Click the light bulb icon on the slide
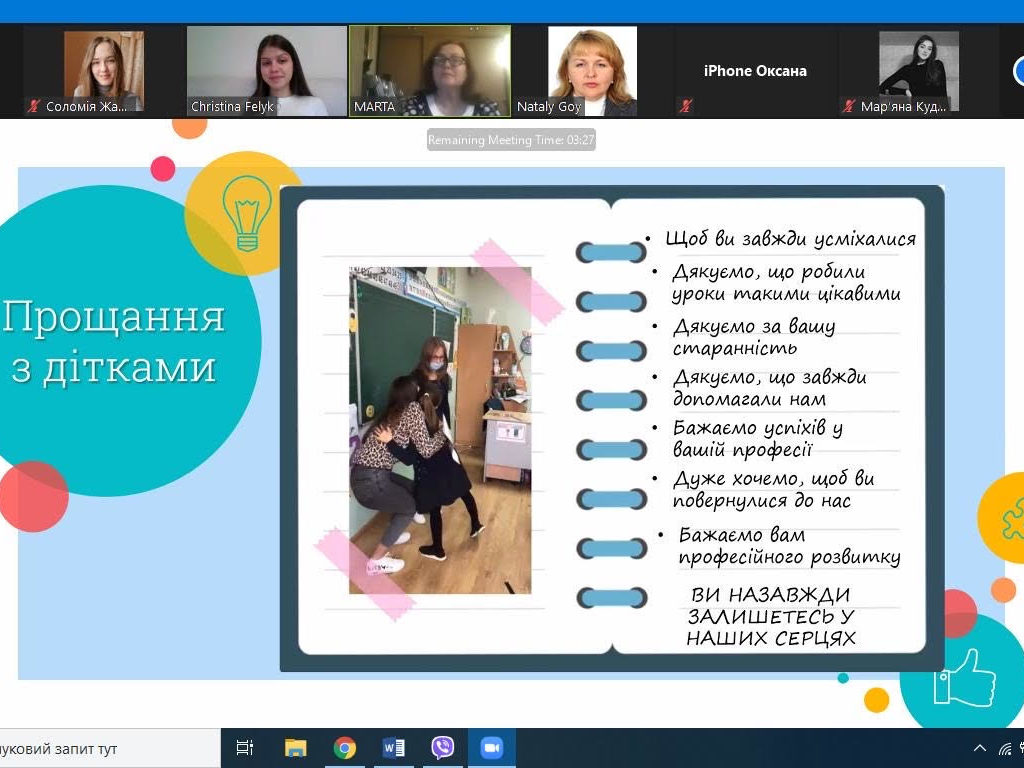The image size is (1024, 768). 246,212
